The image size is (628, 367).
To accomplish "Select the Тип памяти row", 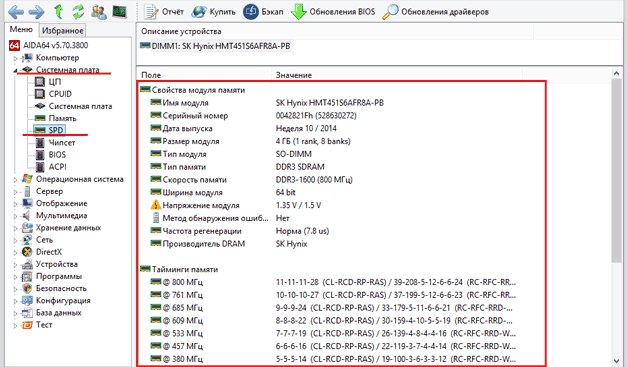I will pos(237,167).
